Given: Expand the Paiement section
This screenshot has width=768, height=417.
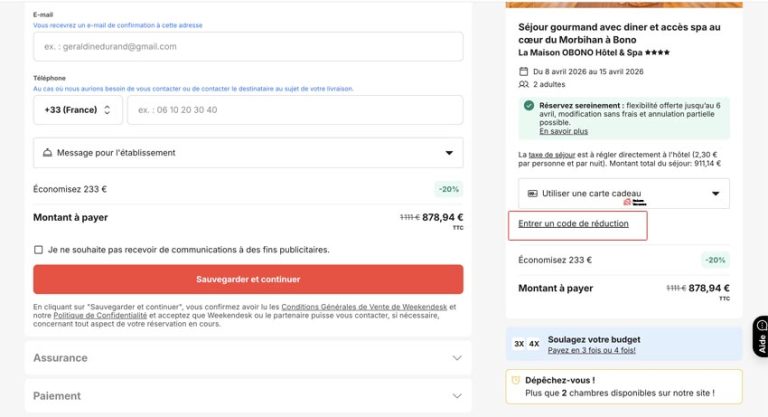Looking at the screenshot, I should 457,396.
